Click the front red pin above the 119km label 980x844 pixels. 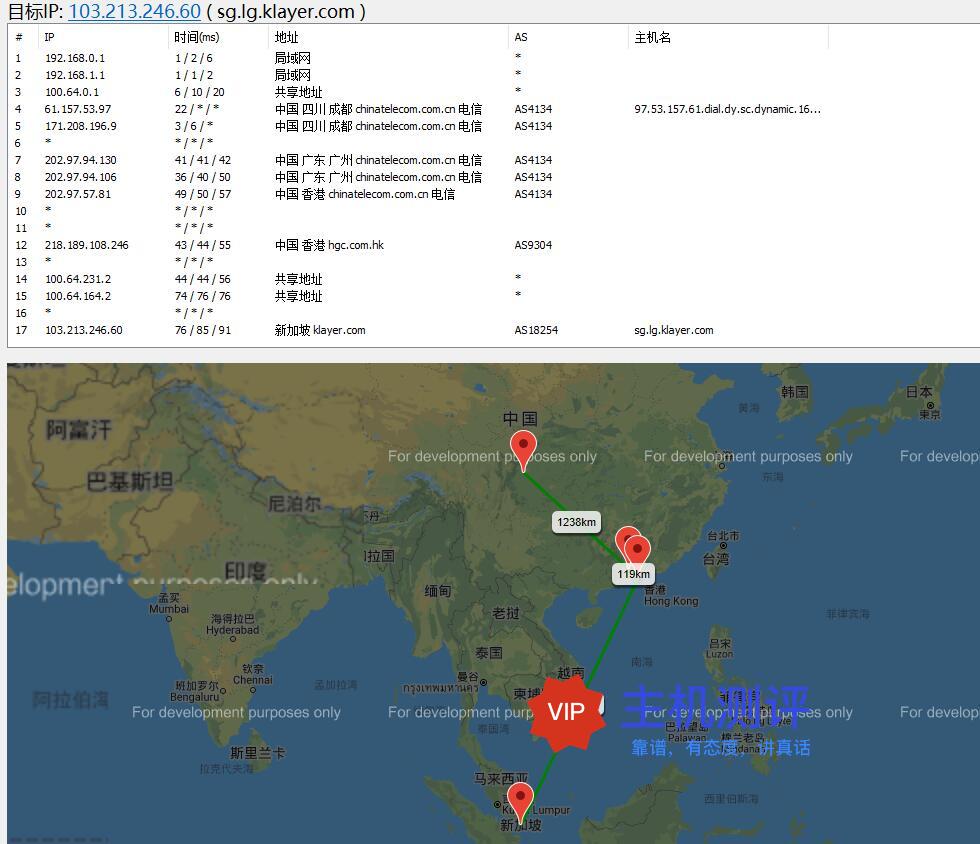(x=637, y=552)
